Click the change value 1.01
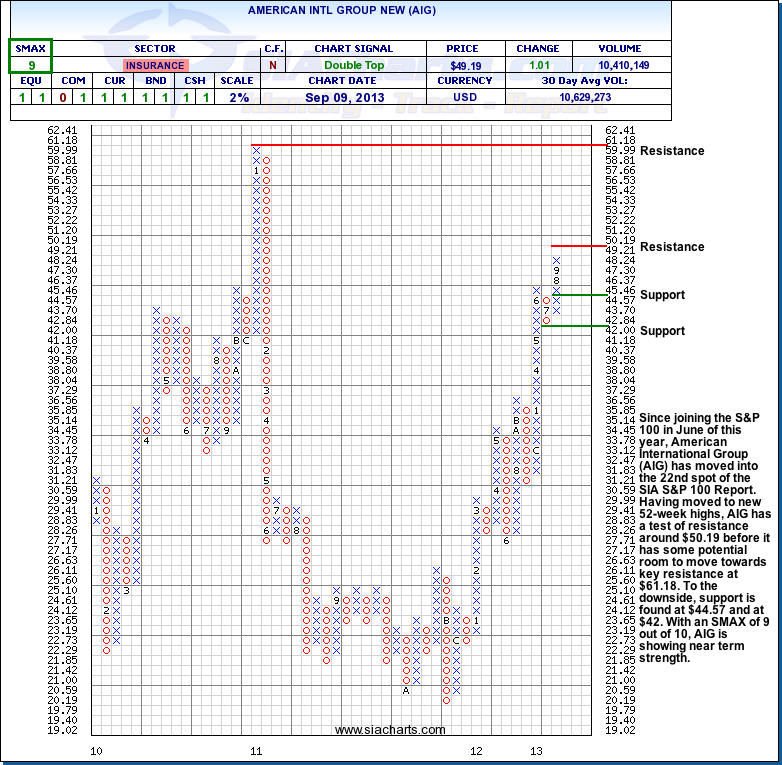The height and width of the screenshot is (765, 782). (x=537, y=65)
